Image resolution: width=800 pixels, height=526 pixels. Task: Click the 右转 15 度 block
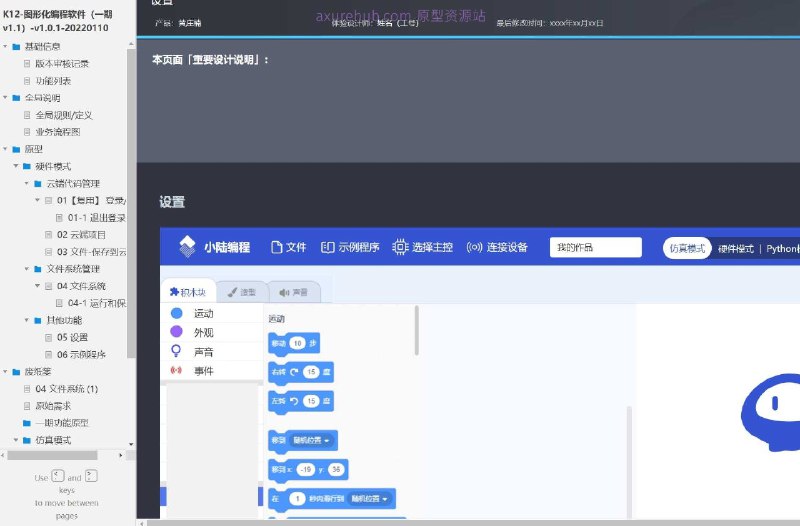pyautogui.click(x=301, y=372)
